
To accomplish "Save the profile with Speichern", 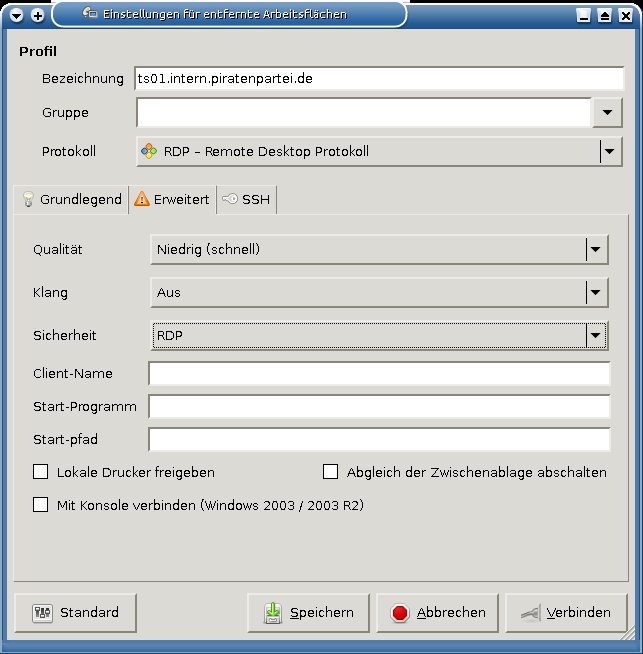I will 309,613.
